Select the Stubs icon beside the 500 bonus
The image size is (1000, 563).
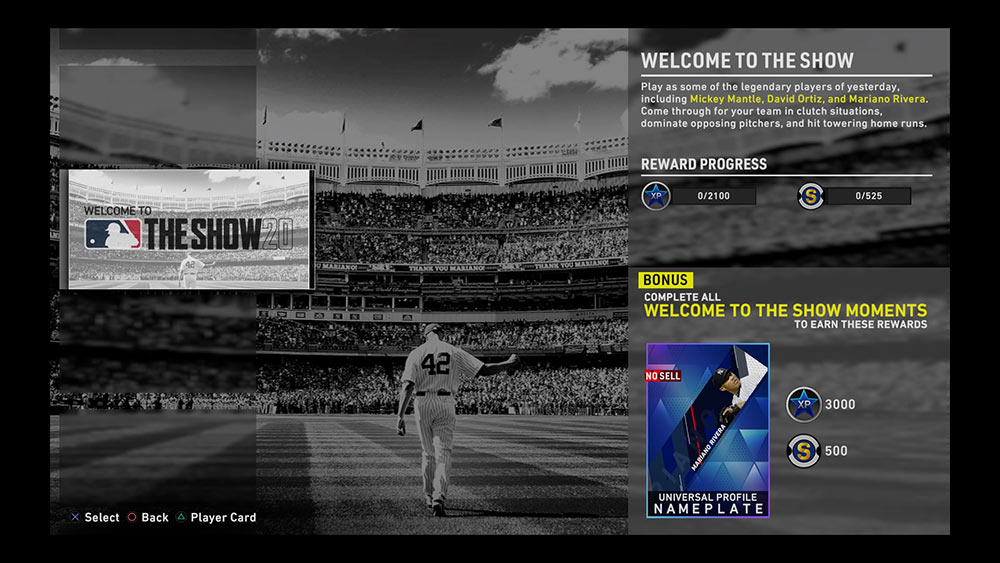(803, 450)
